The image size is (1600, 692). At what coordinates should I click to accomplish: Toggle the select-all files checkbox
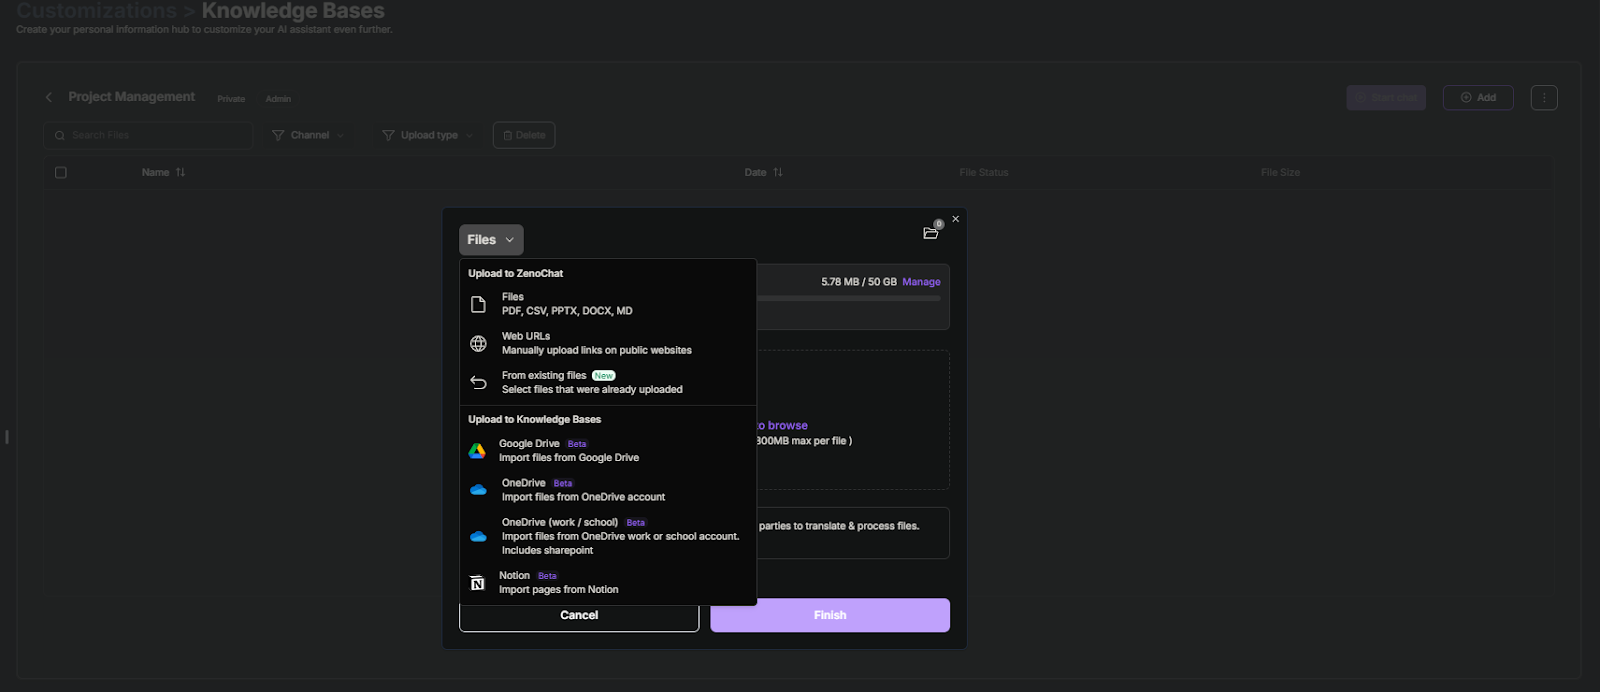tap(61, 173)
